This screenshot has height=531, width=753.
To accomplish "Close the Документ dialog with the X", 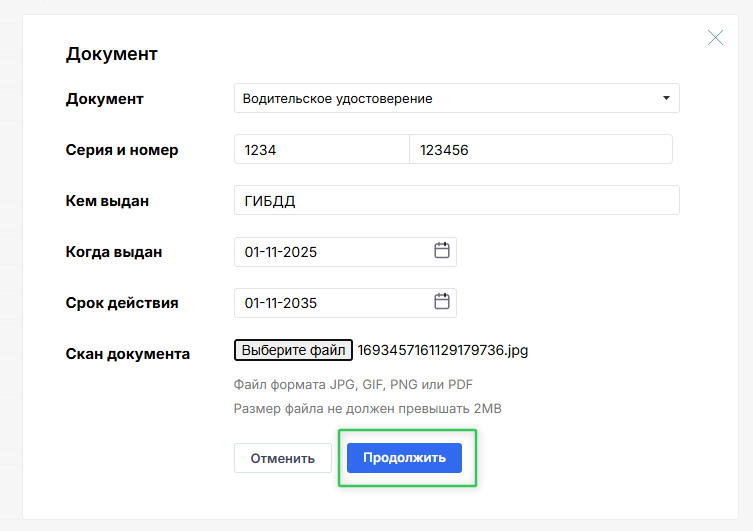I will 715,38.
